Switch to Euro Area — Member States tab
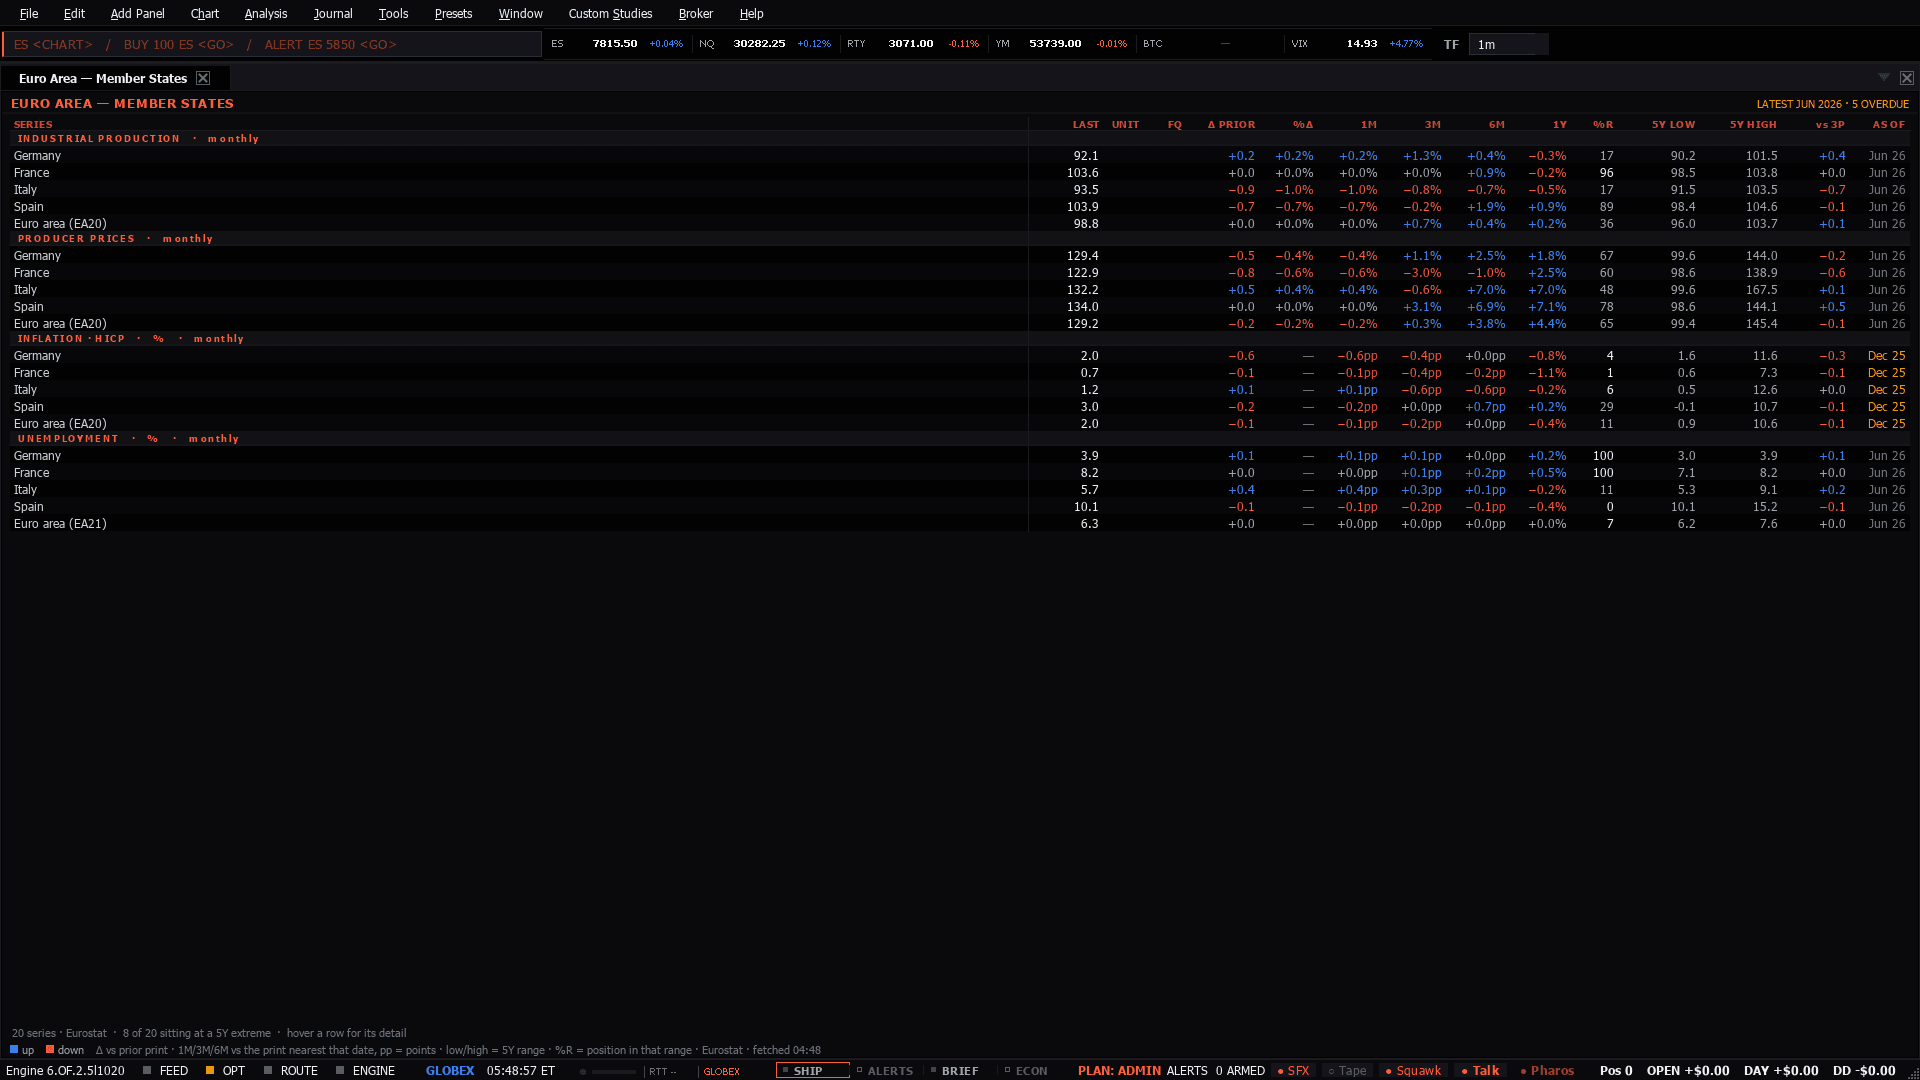The height and width of the screenshot is (1080, 1920). pos(103,78)
